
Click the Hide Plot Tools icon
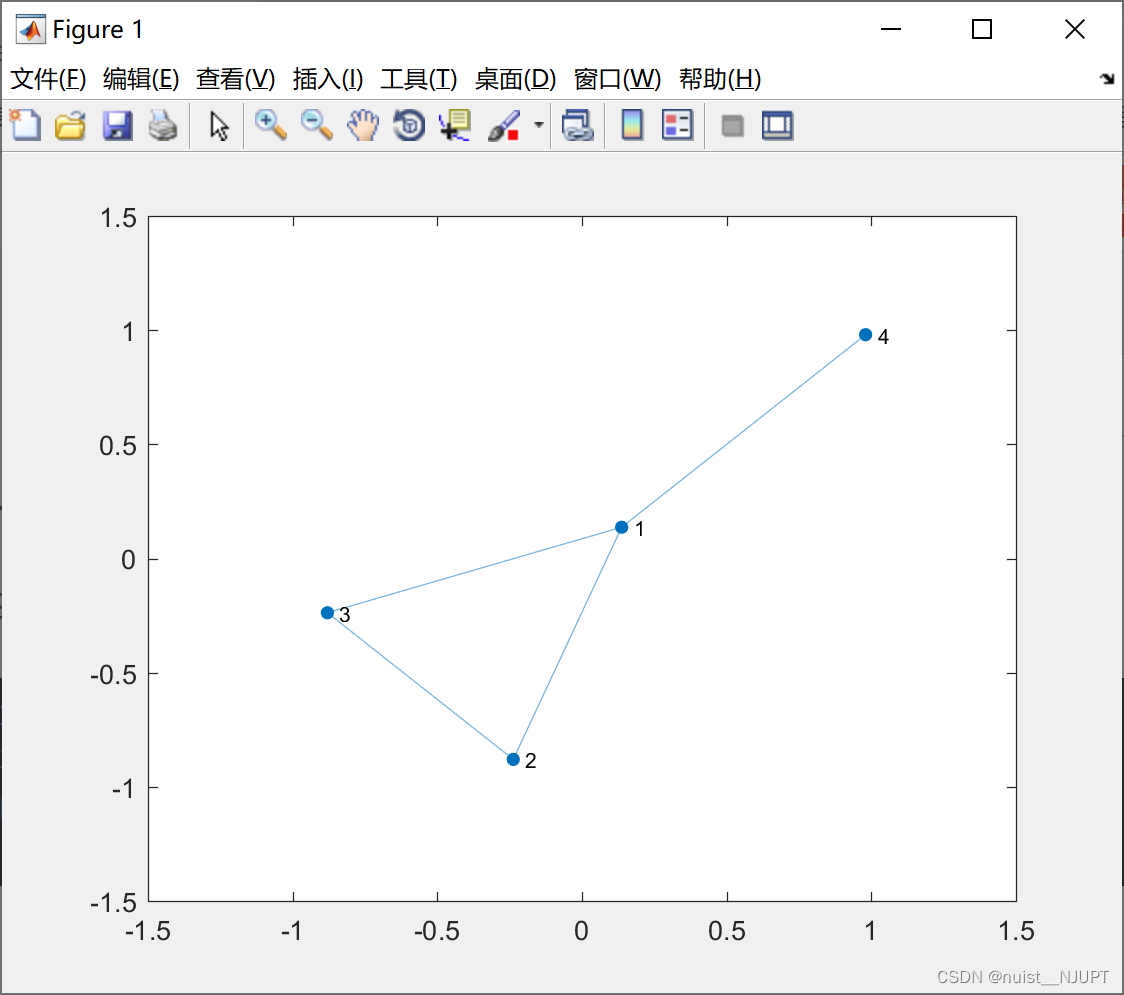[732, 126]
